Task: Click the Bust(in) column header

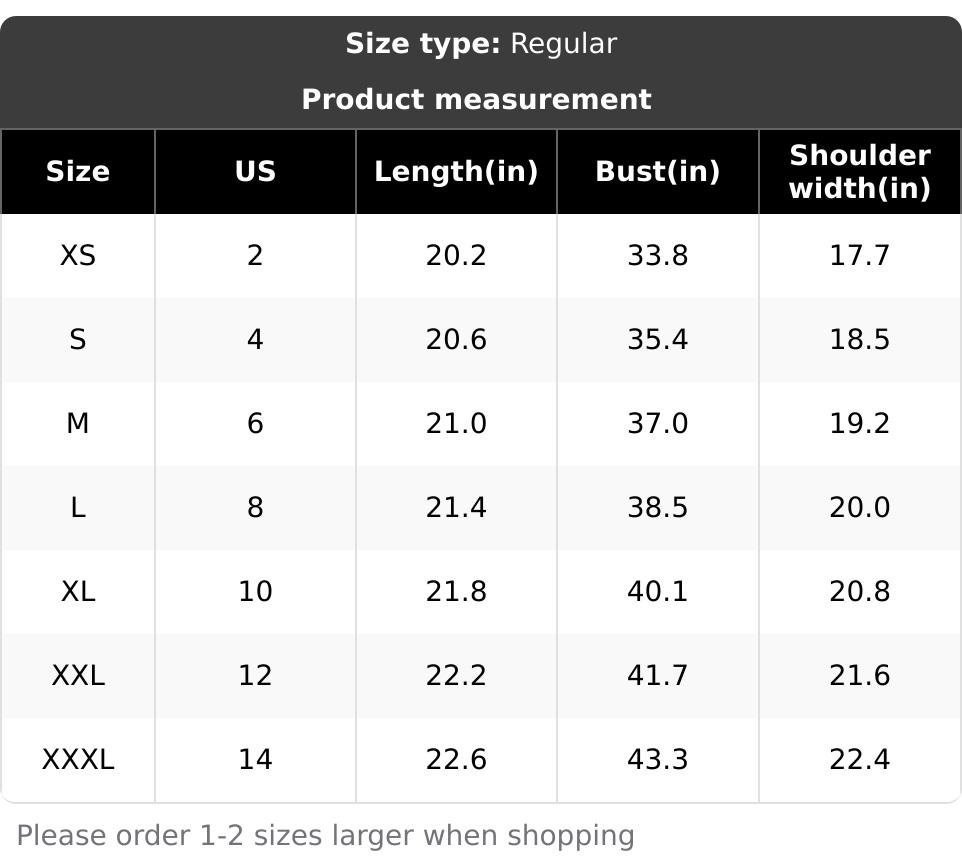Action: 657,172
